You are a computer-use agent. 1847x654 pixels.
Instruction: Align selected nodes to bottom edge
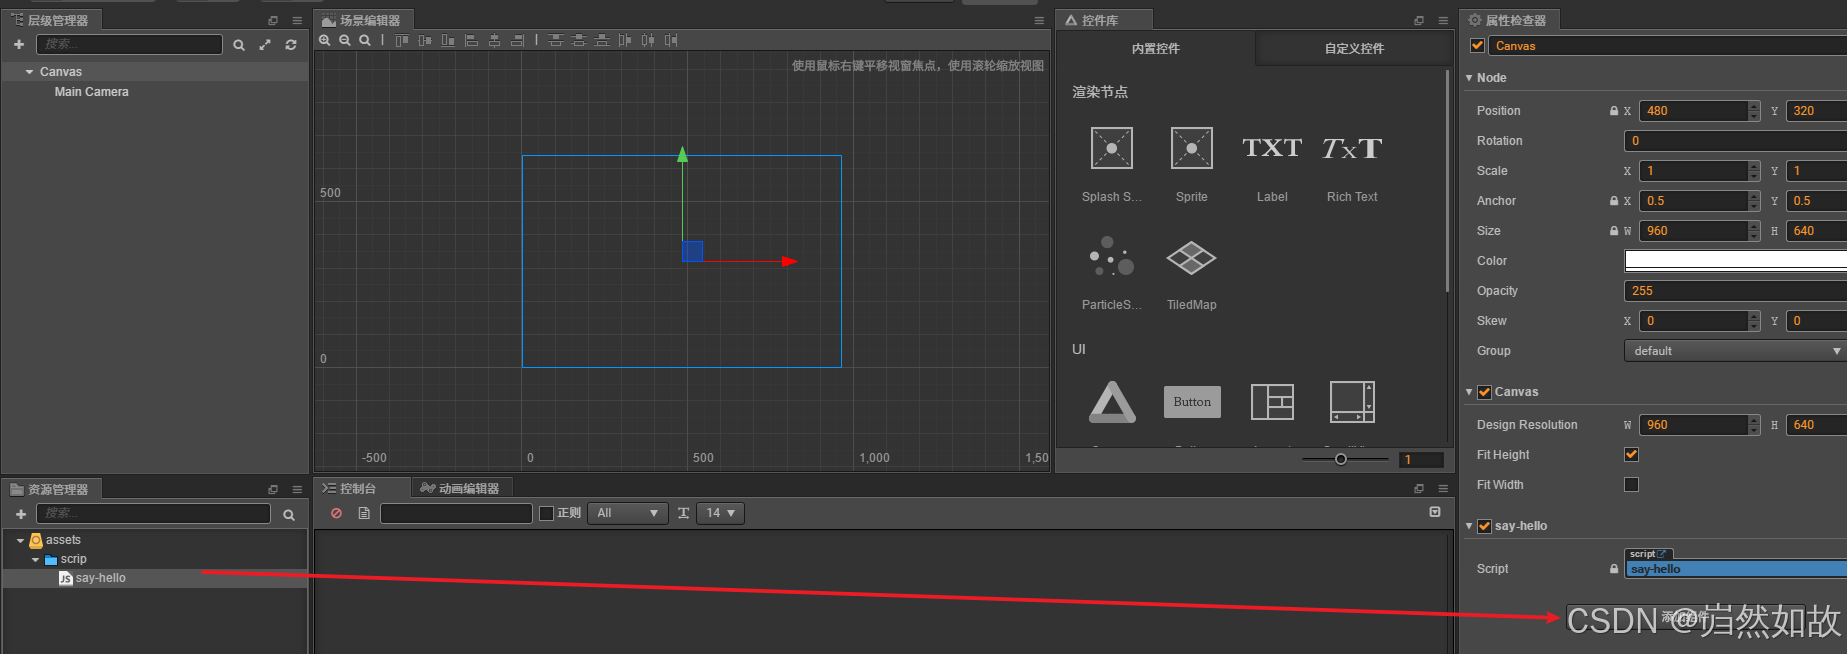click(448, 40)
